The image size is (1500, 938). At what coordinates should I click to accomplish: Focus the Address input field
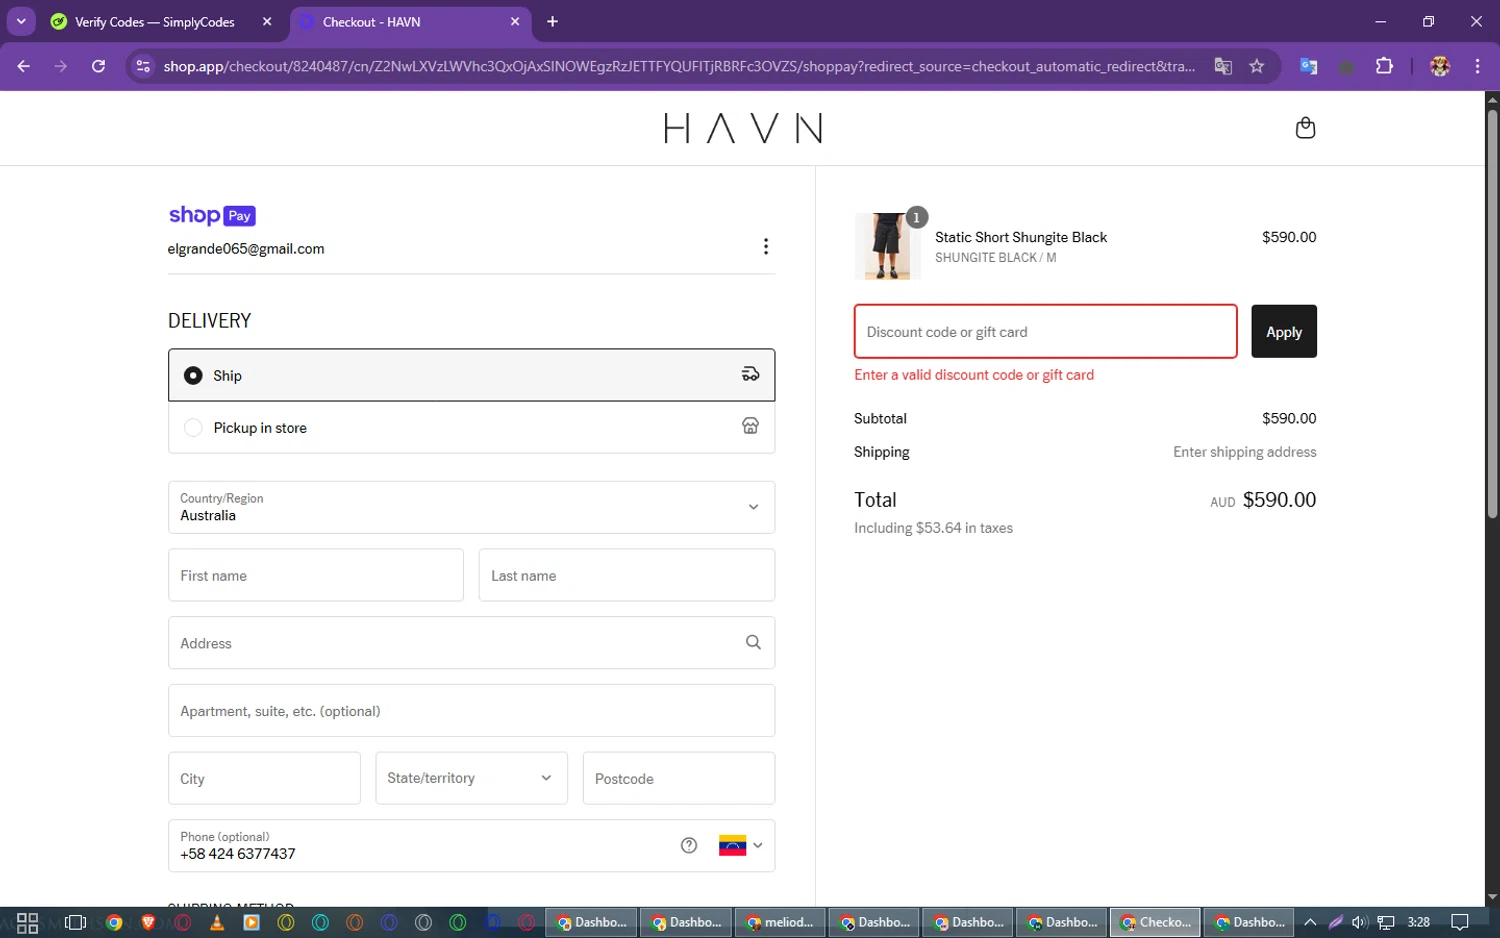point(471,643)
